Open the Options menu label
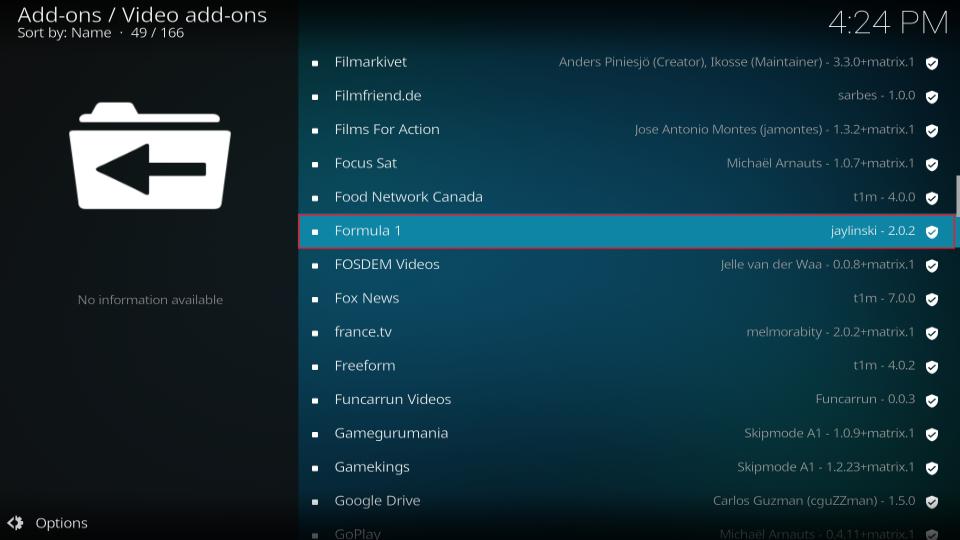The image size is (960, 540). point(61,523)
